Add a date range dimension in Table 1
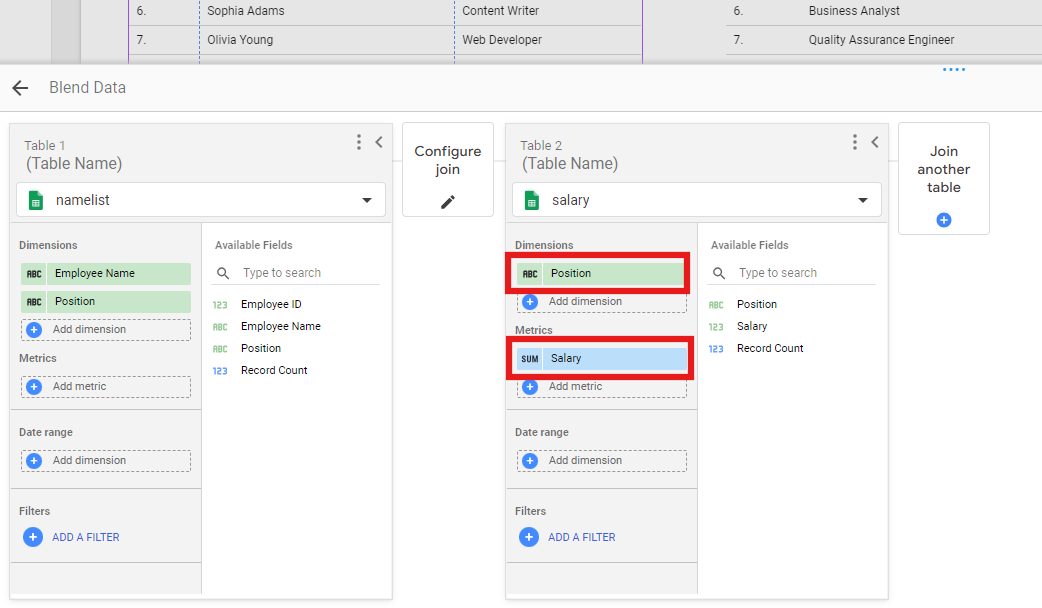Viewport: 1042px width, 608px height. [105, 460]
